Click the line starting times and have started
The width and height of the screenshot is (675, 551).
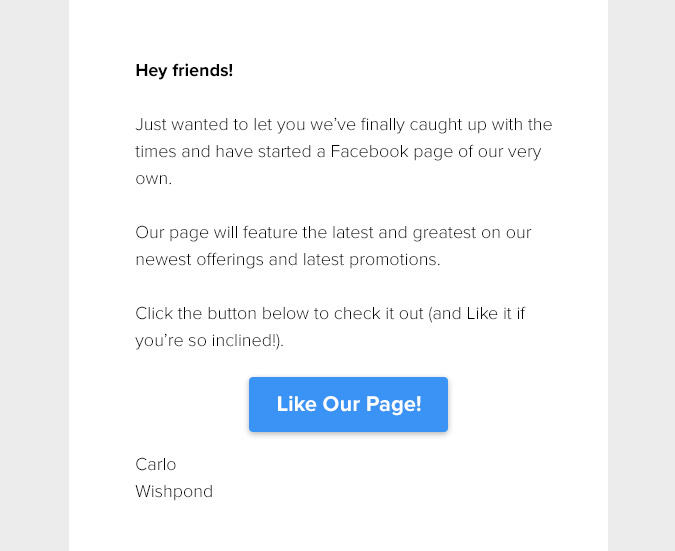(x=338, y=152)
